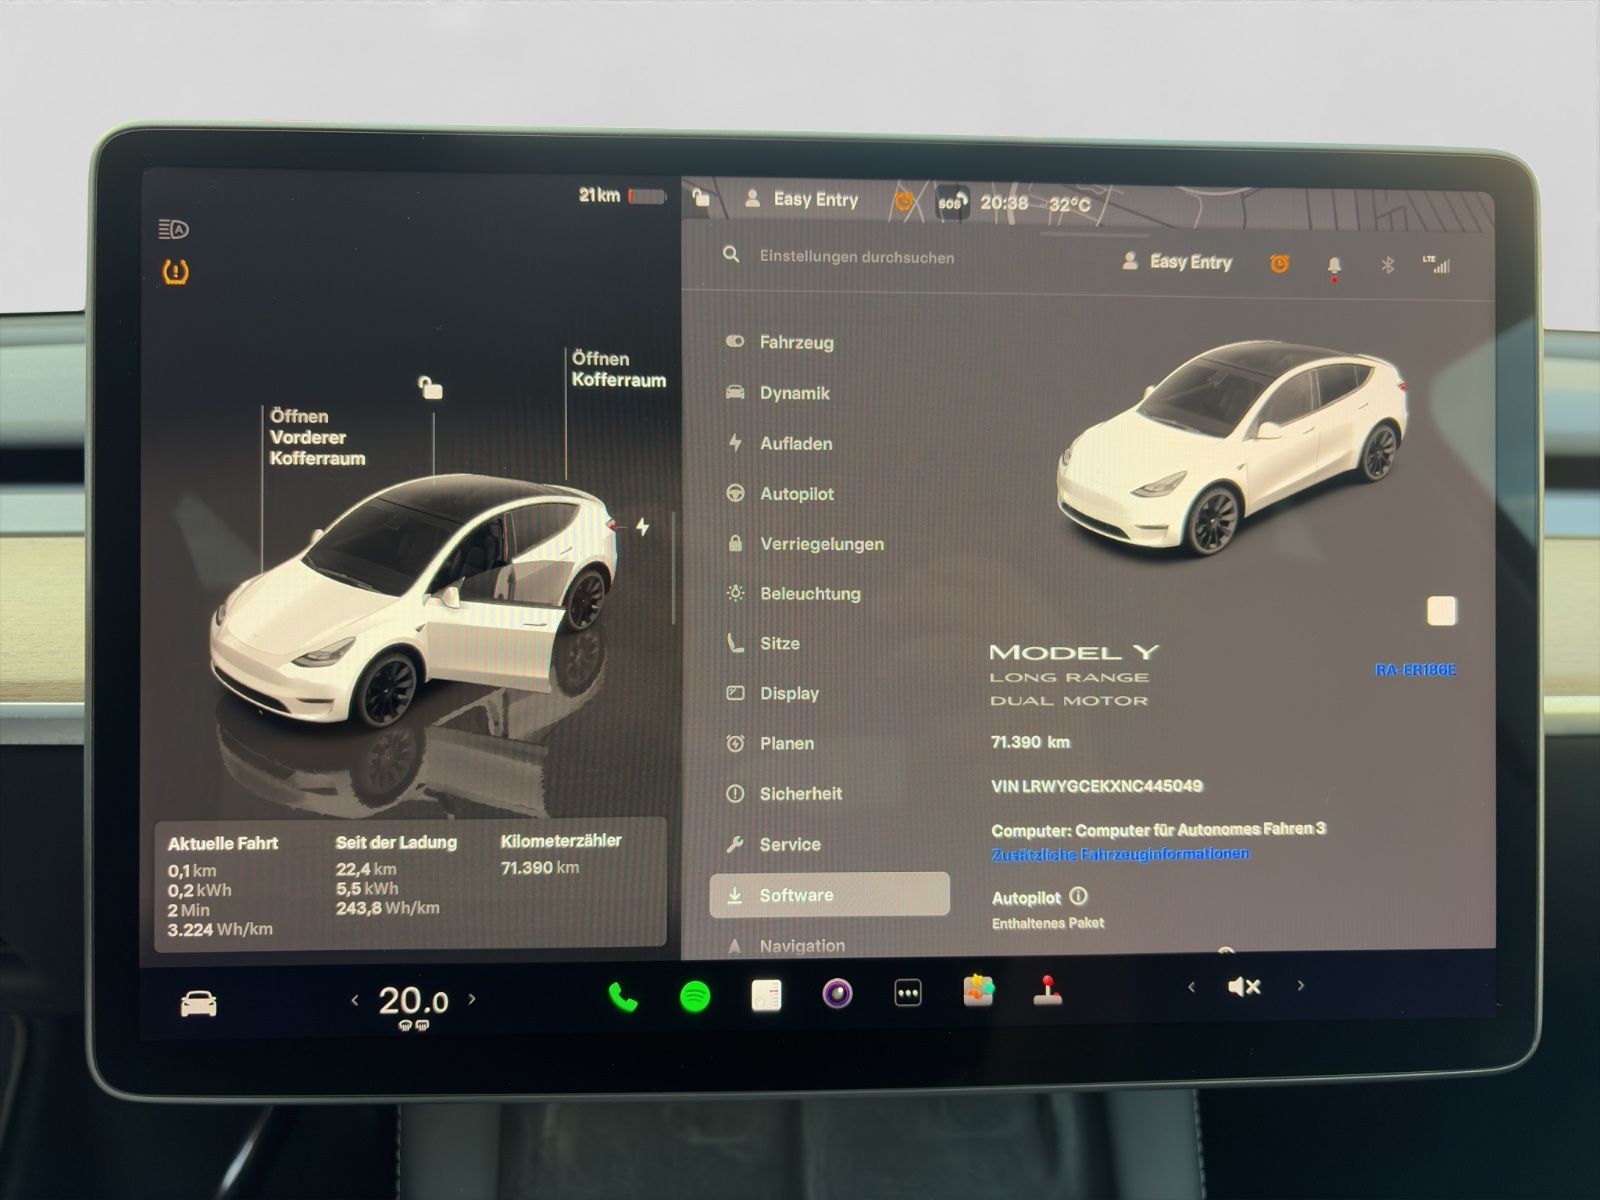This screenshot has height=1200, width=1600.
Task: Tap Öffnen Vorderer Kofferraum
Action: pyautogui.click(x=317, y=437)
